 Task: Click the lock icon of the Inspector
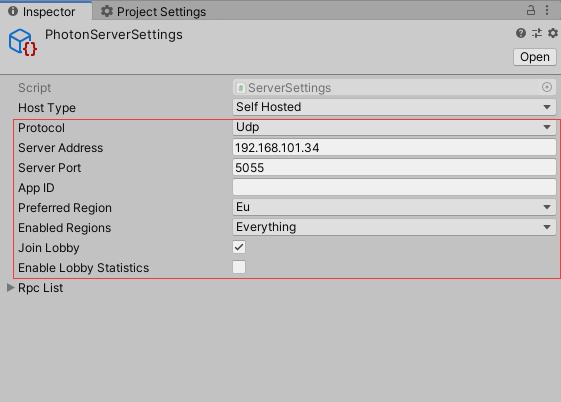coord(531,10)
